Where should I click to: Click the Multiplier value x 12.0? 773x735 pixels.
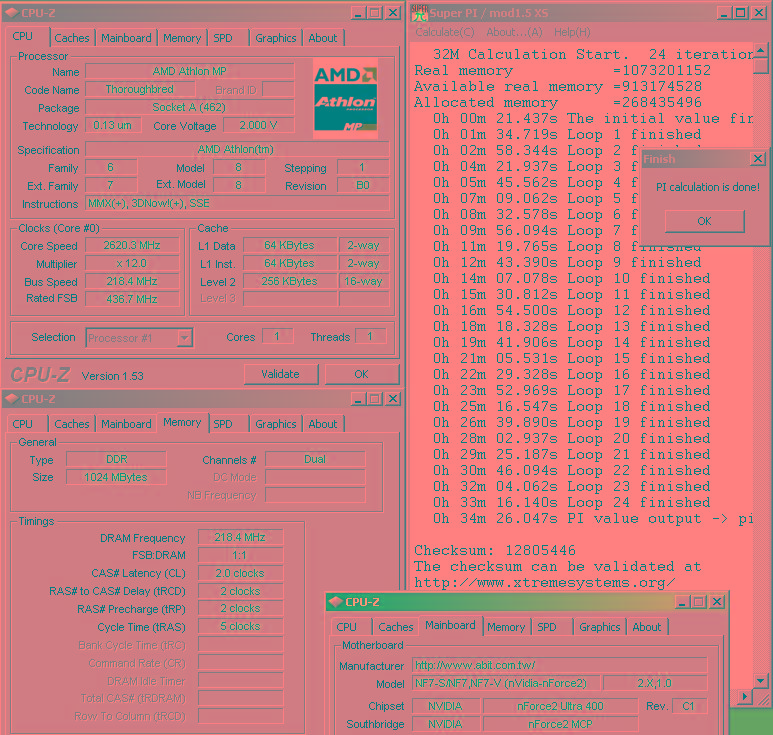(x=132, y=263)
